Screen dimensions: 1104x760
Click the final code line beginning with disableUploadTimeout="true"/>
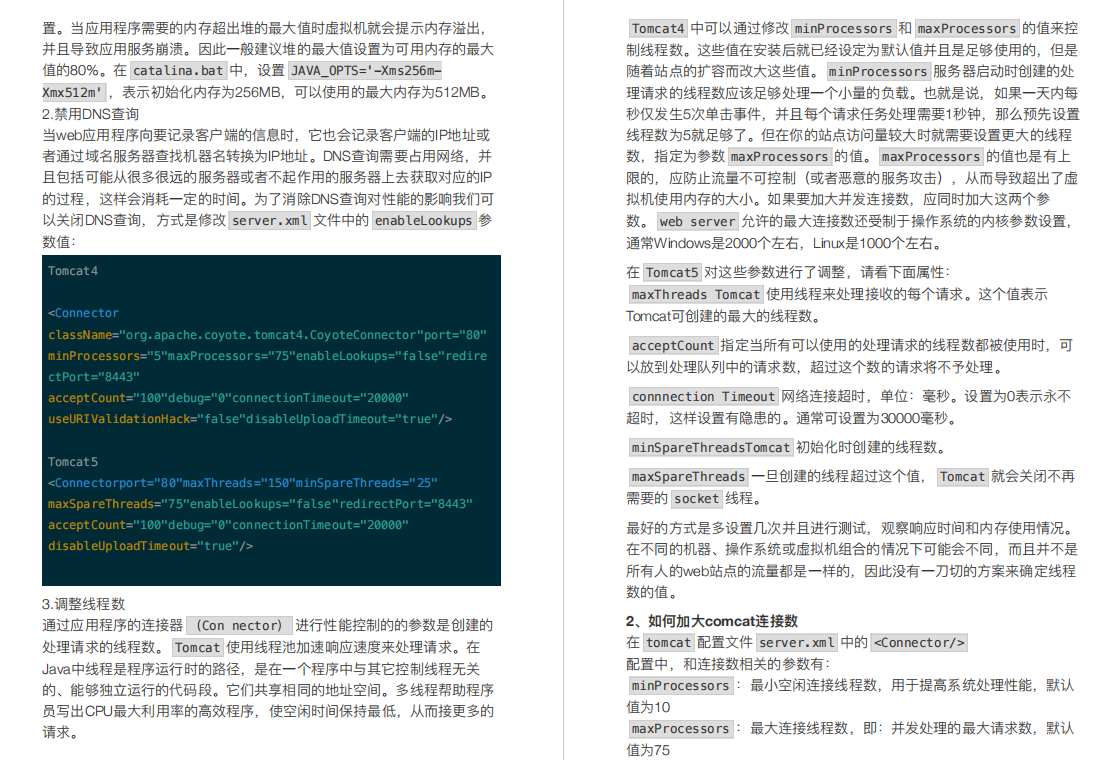(151, 546)
